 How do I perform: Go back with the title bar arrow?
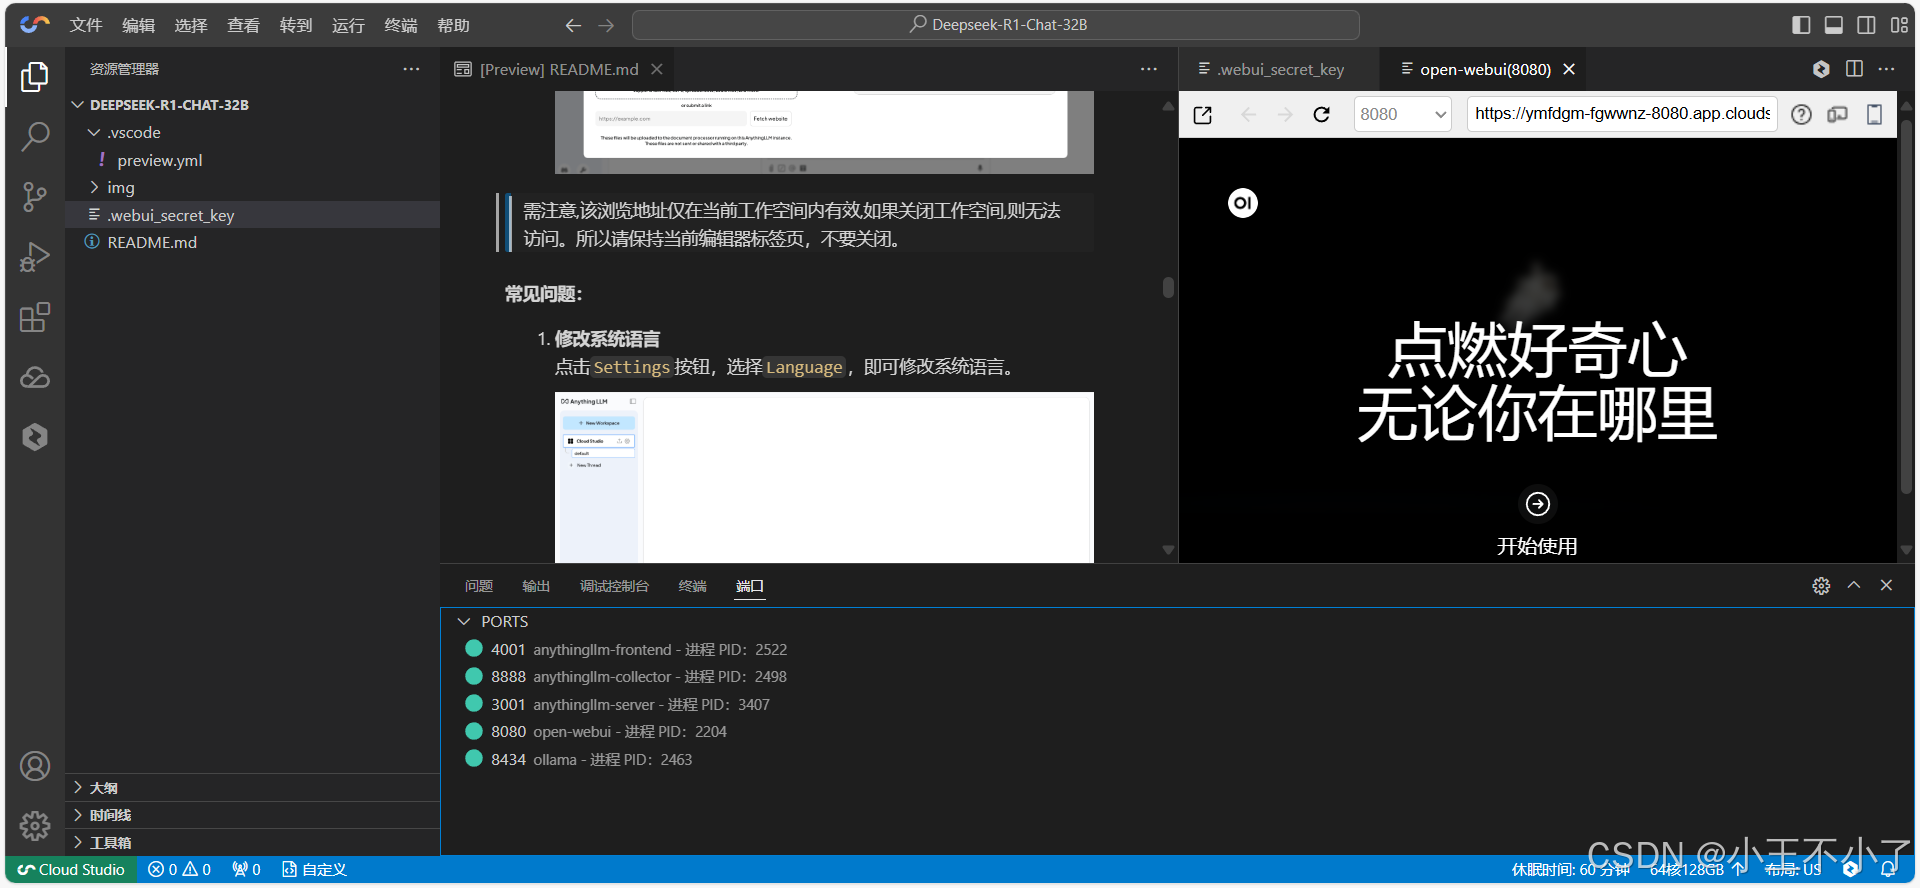(x=573, y=25)
